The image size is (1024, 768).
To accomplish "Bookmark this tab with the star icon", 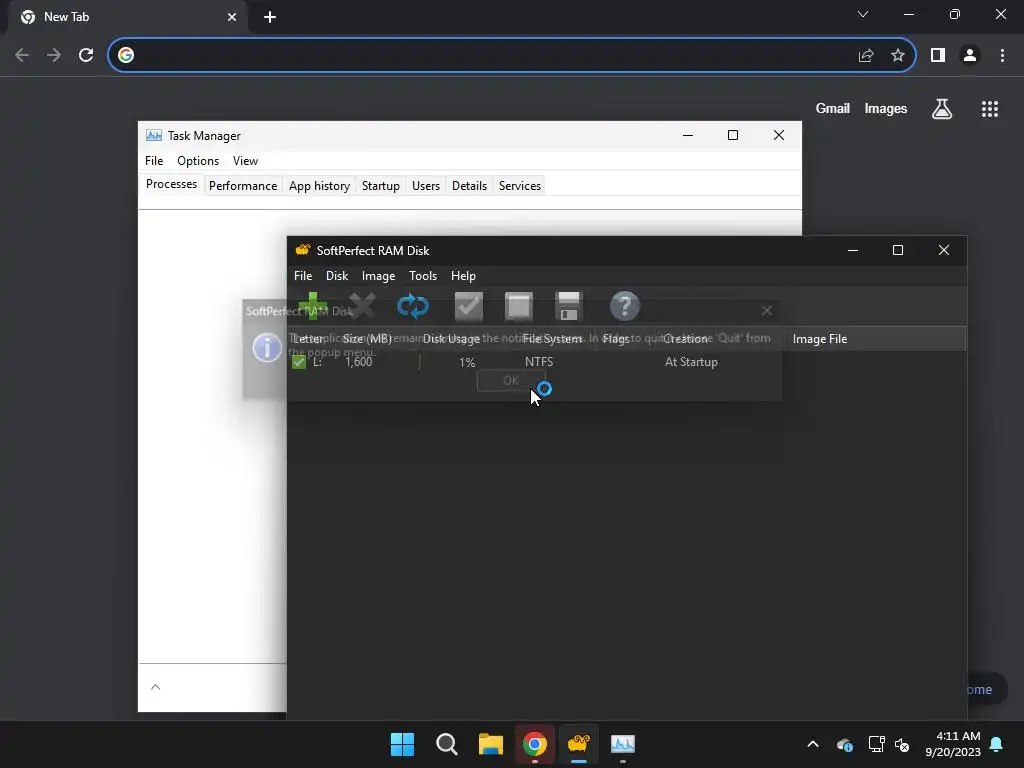I will point(898,55).
